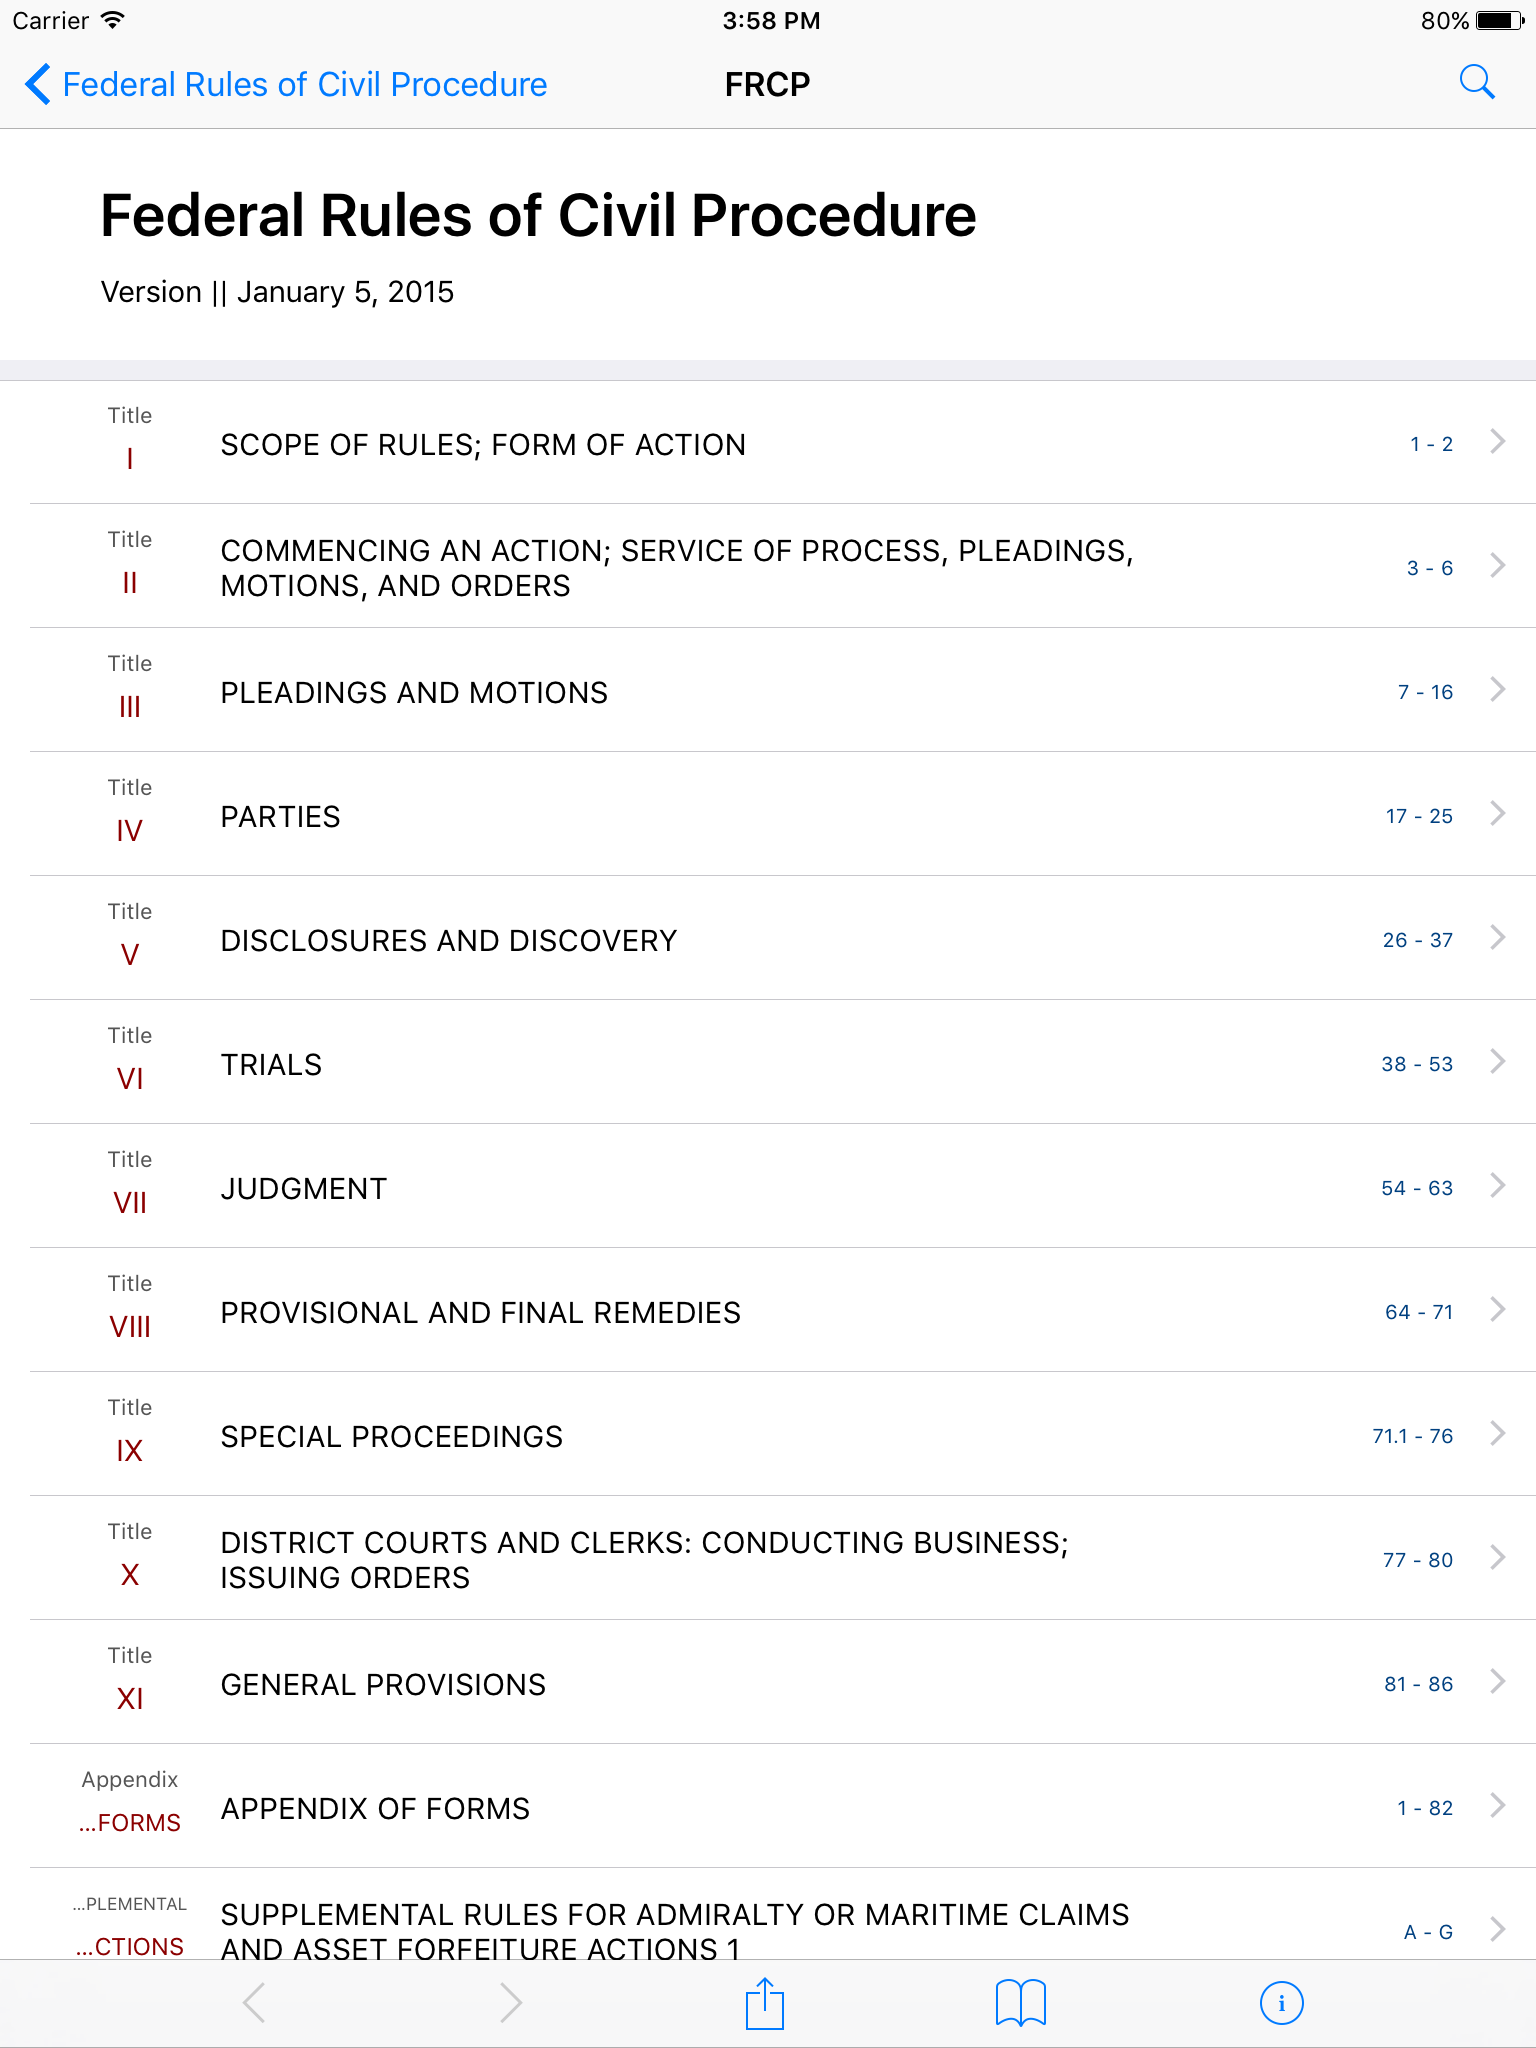Select rule range 17 - 25
The height and width of the screenshot is (2048, 1536).
pyautogui.click(x=1420, y=816)
